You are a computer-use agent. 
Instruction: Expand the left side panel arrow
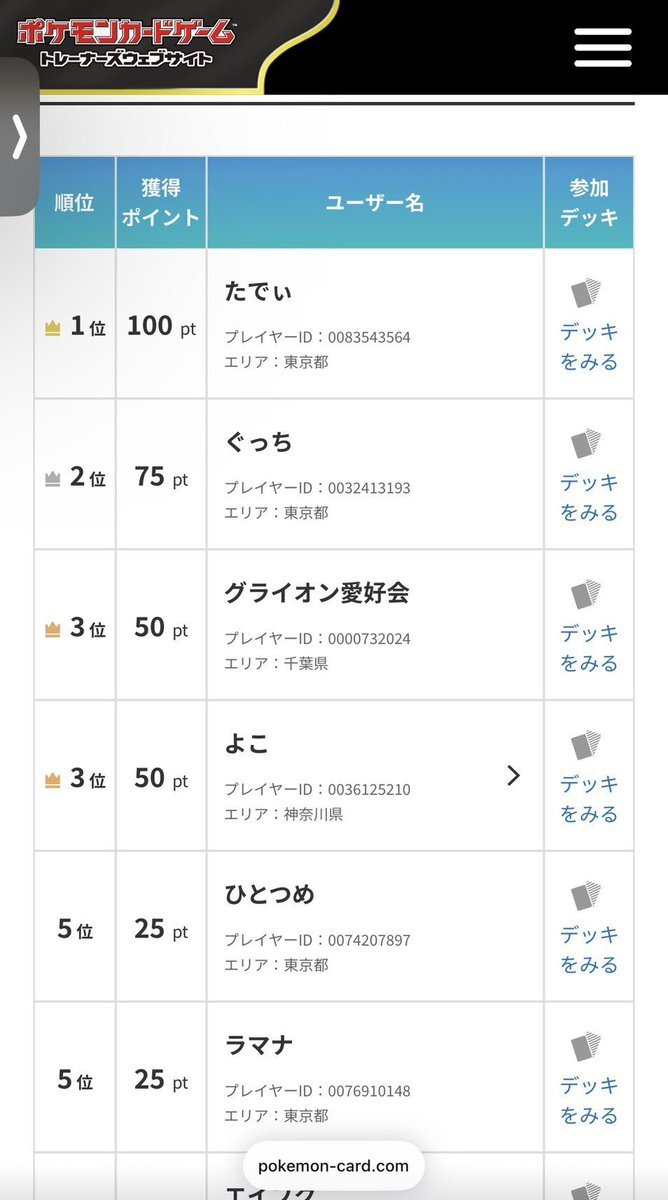pyautogui.click(x=19, y=137)
